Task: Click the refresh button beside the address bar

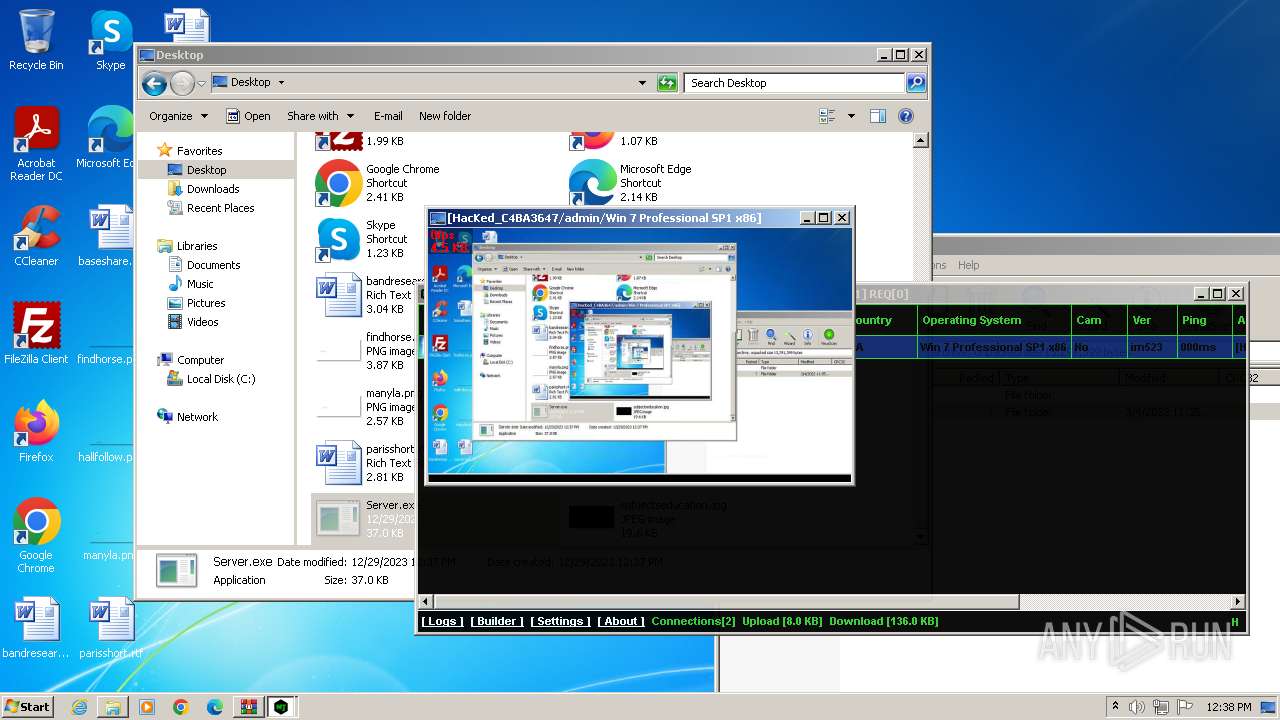Action: click(667, 83)
